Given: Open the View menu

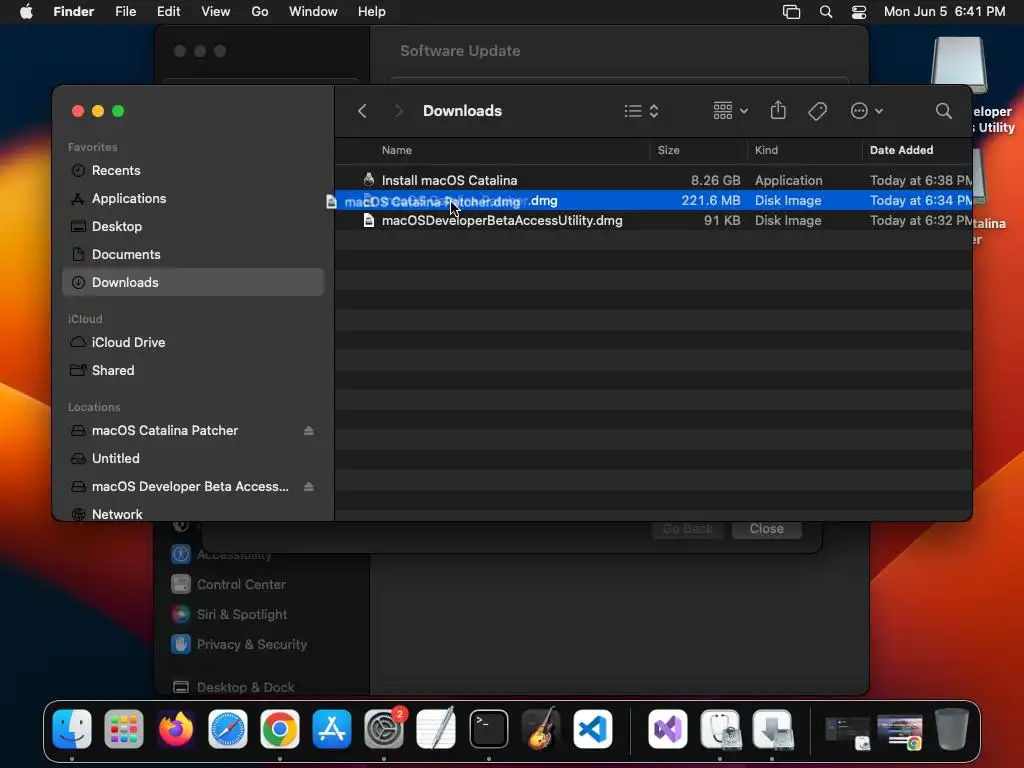Looking at the screenshot, I should (216, 12).
